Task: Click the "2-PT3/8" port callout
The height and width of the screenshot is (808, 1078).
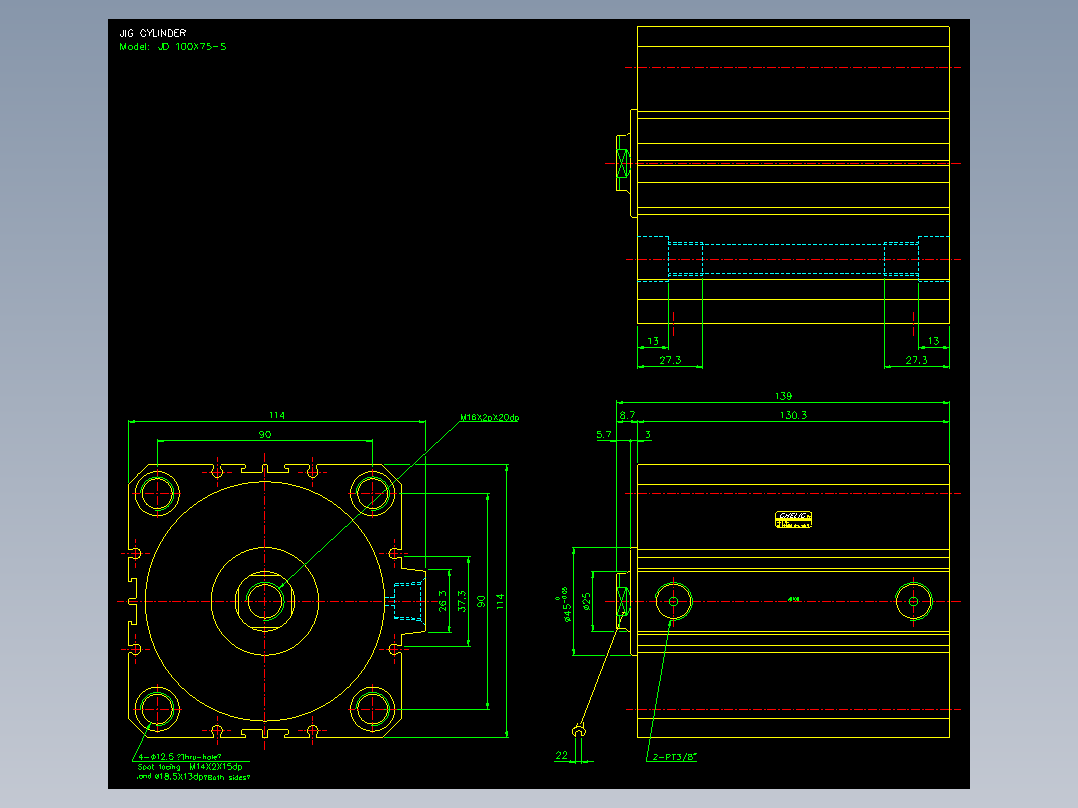Action: click(x=674, y=757)
